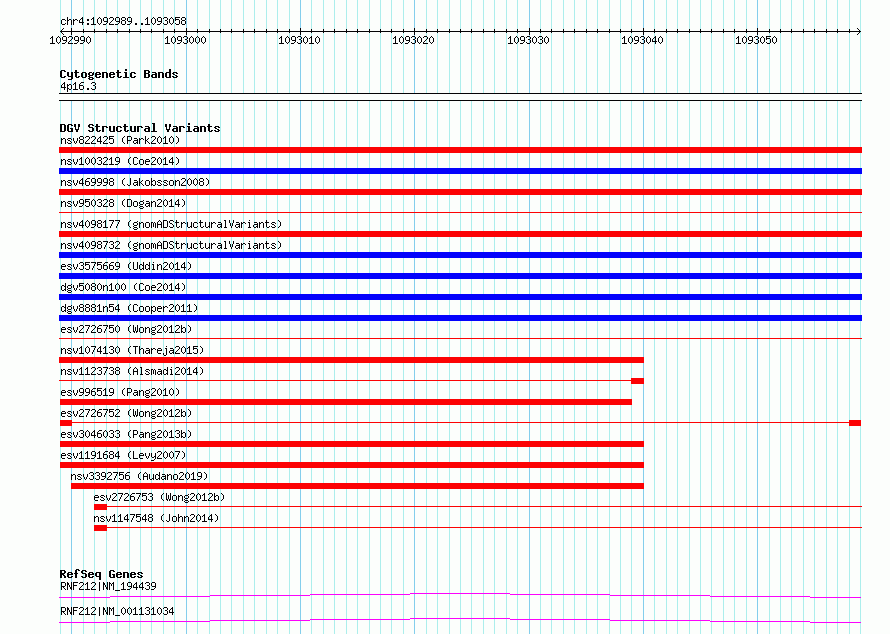The image size is (890, 634).
Task: Click the 1093050 ruler position label
Action: (x=756, y=40)
